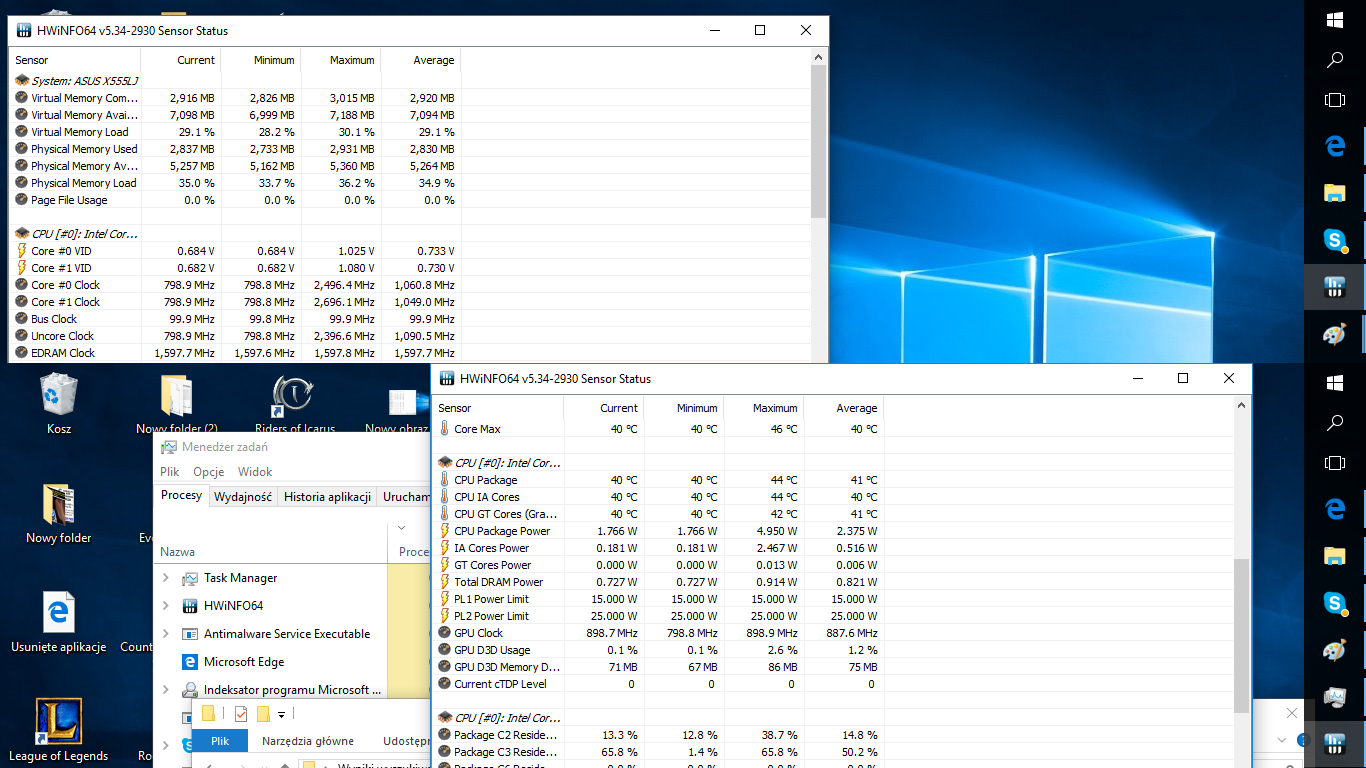Click the Properties checkmark icon in Explorer's quick access toolbar
Image resolution: width=1366 pixels, height=768 pixels.
240,714
